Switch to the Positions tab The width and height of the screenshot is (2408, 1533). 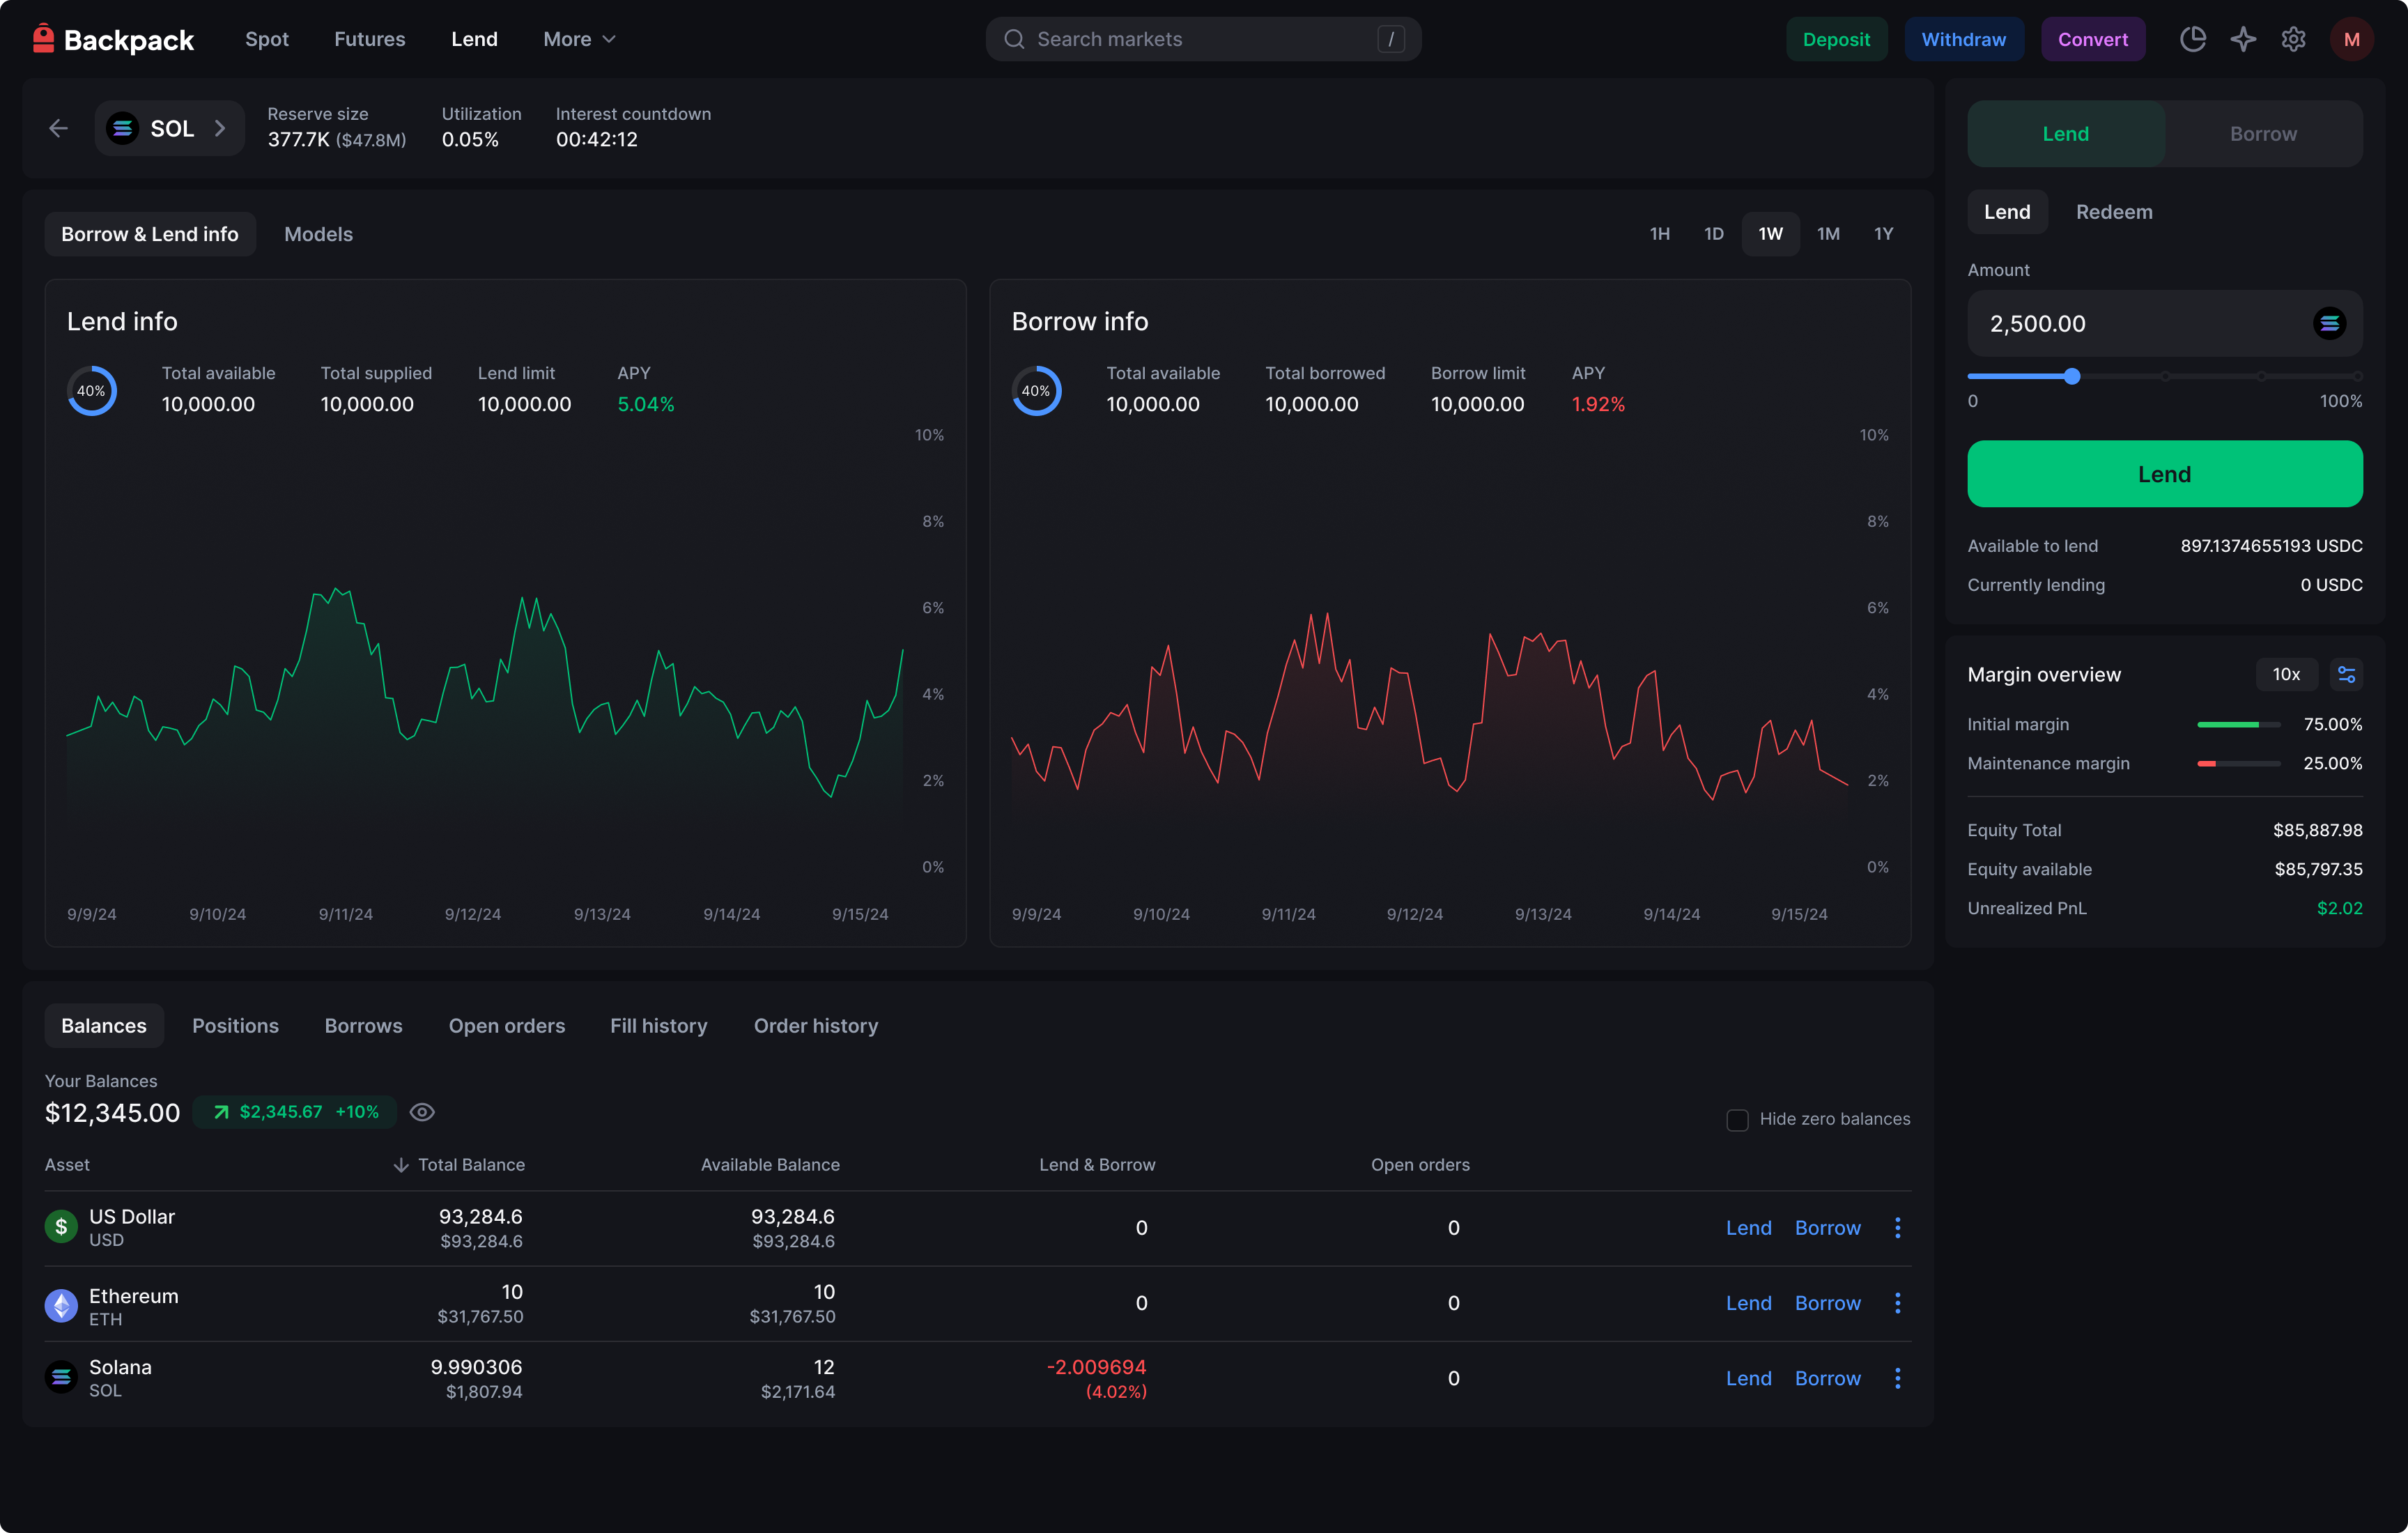tap(235, 1026)
